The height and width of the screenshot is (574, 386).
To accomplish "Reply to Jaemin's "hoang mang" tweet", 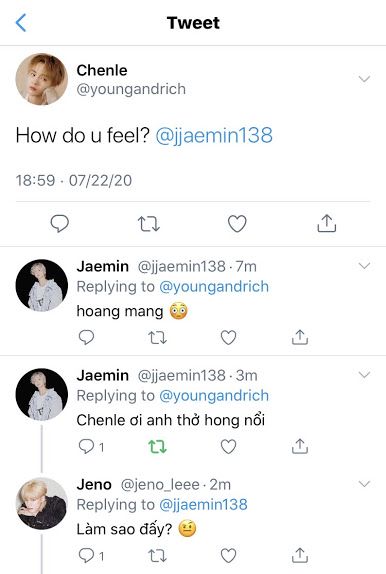I will [x=86, y=338].
